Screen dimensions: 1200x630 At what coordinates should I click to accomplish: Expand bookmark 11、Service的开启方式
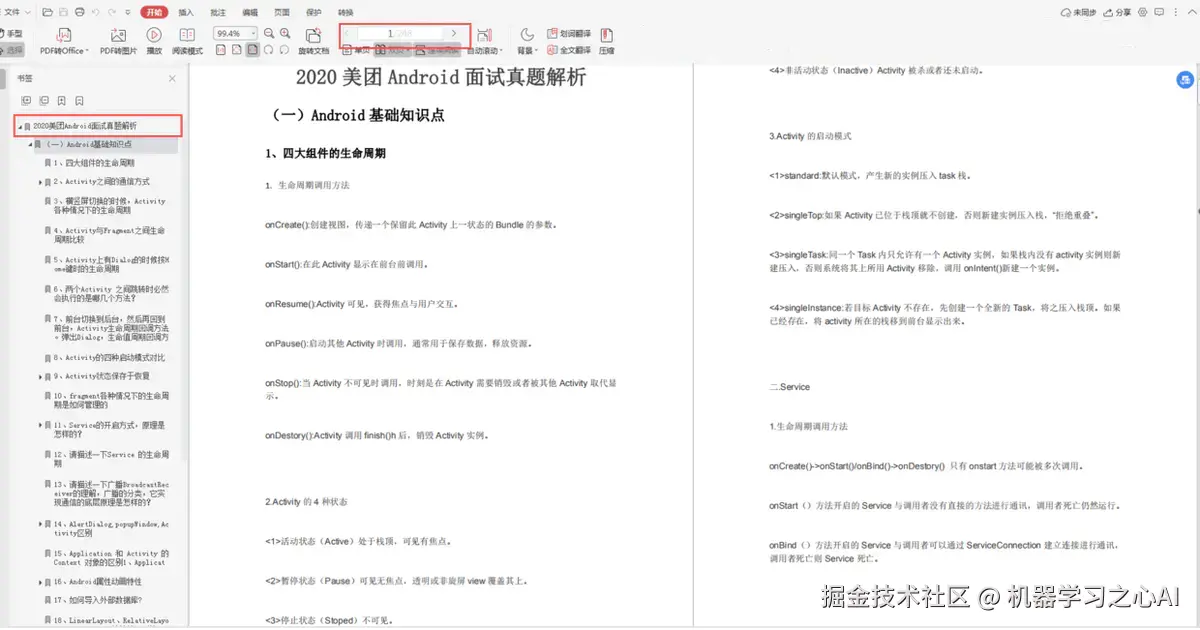(40, 424)
